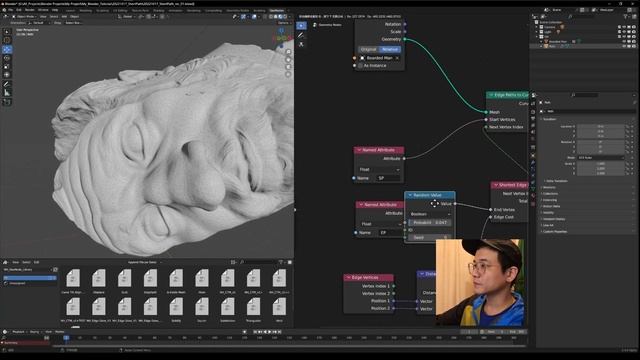This screenshot has width=640, height=360.
Task: Choose the Measure tool in viewport toolbar
Action: click(7, 93)
